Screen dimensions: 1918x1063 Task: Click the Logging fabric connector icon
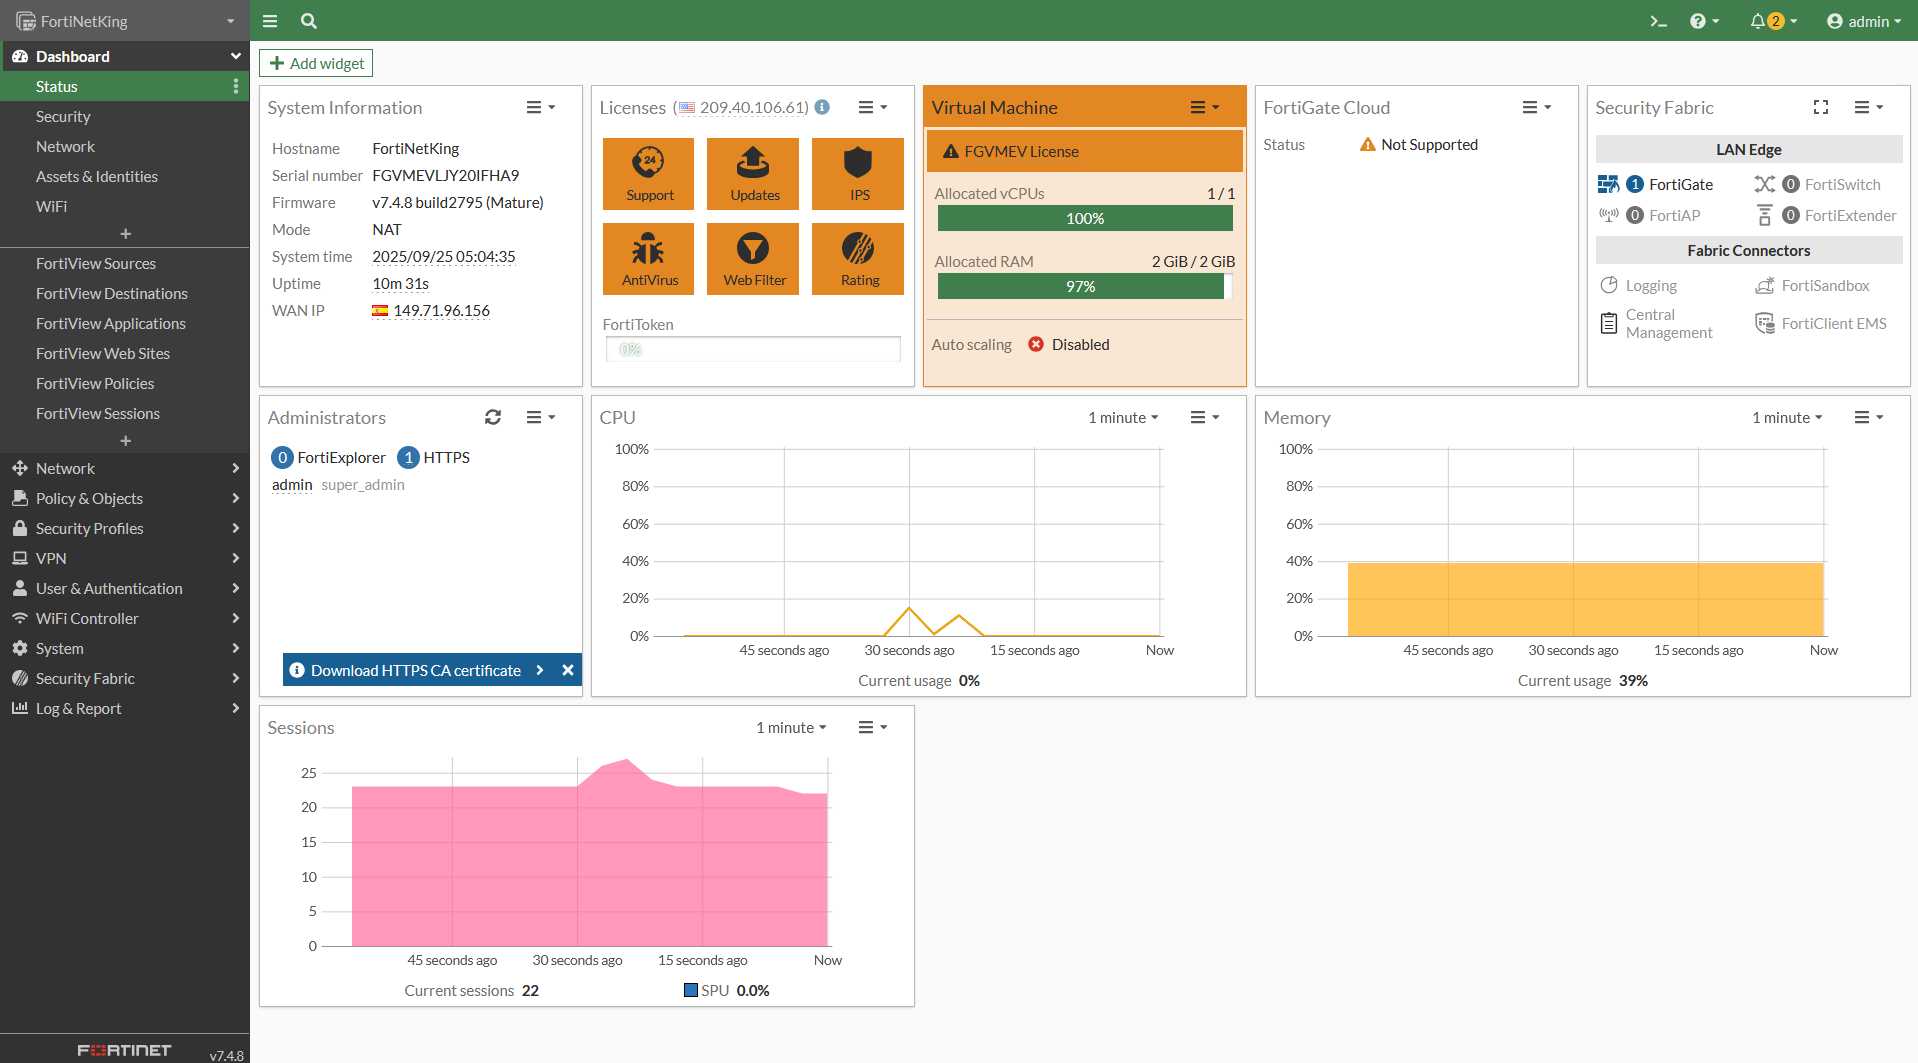tap(1609, 285)
